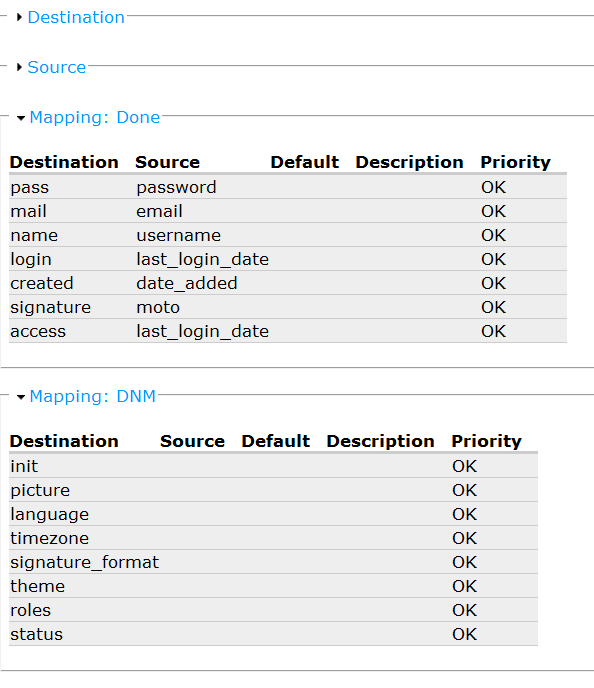Select the pass row in Done table
Screen dimensions: 594x688
[x=288, y=187]
